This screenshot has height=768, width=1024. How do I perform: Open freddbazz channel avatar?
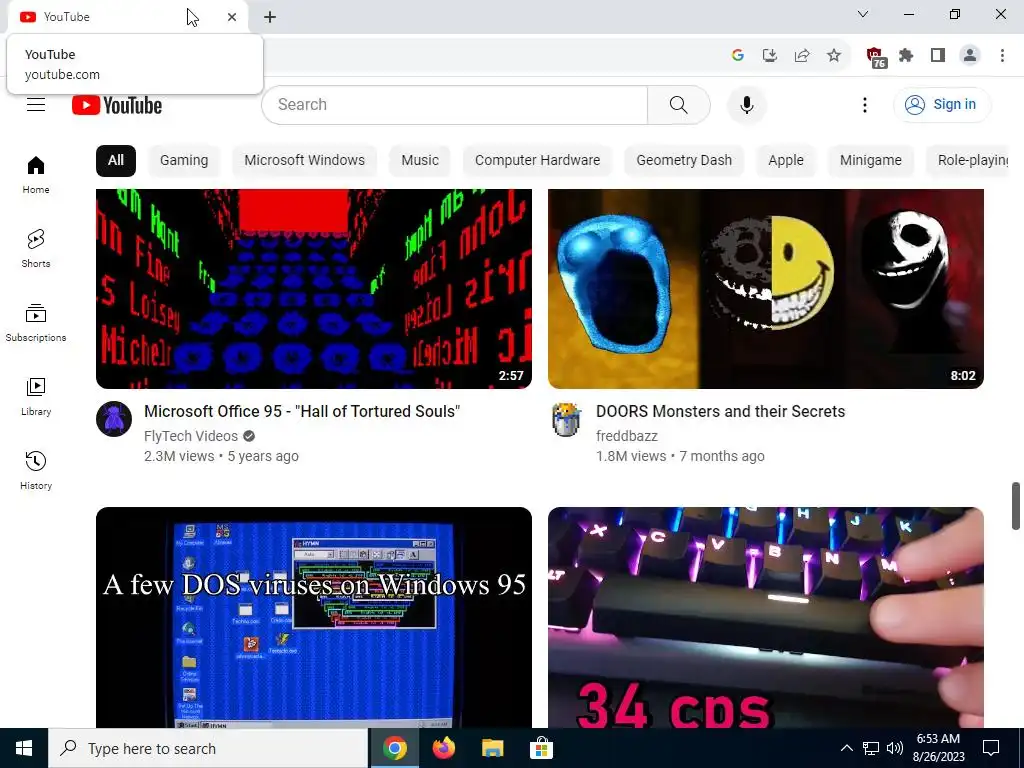pos(566,419)
